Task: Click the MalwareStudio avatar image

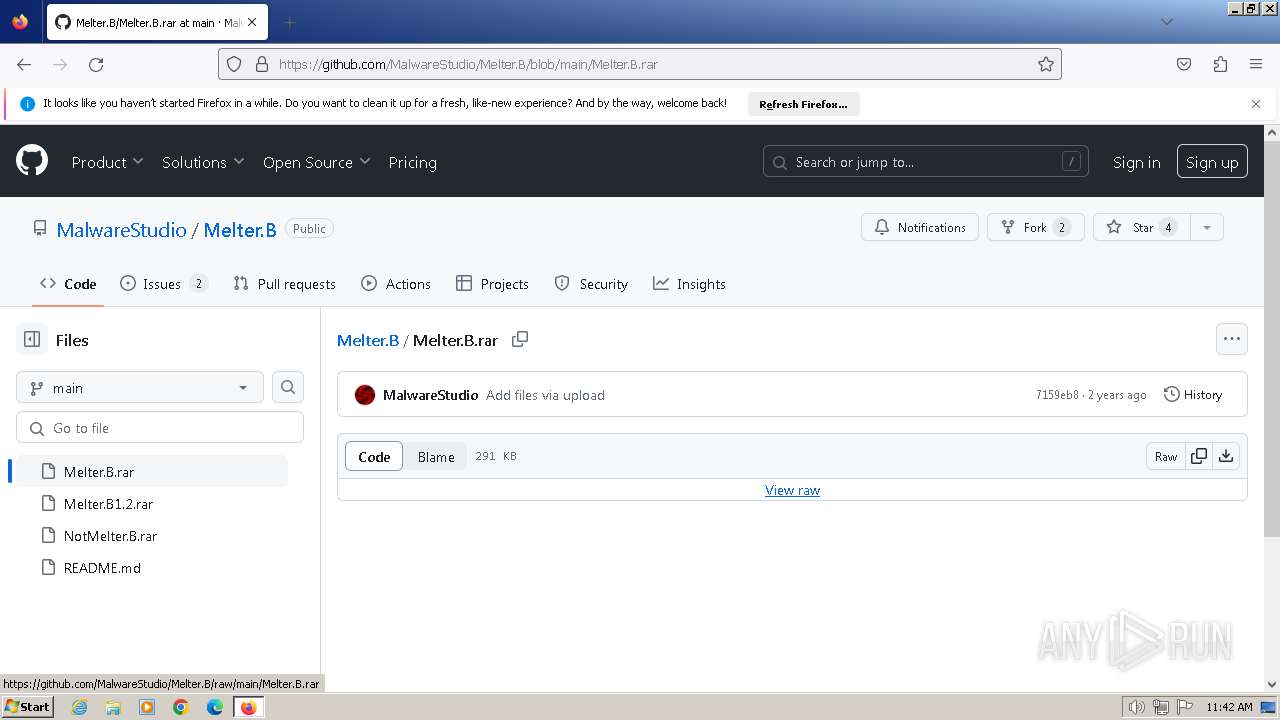Action: point(365,395)
